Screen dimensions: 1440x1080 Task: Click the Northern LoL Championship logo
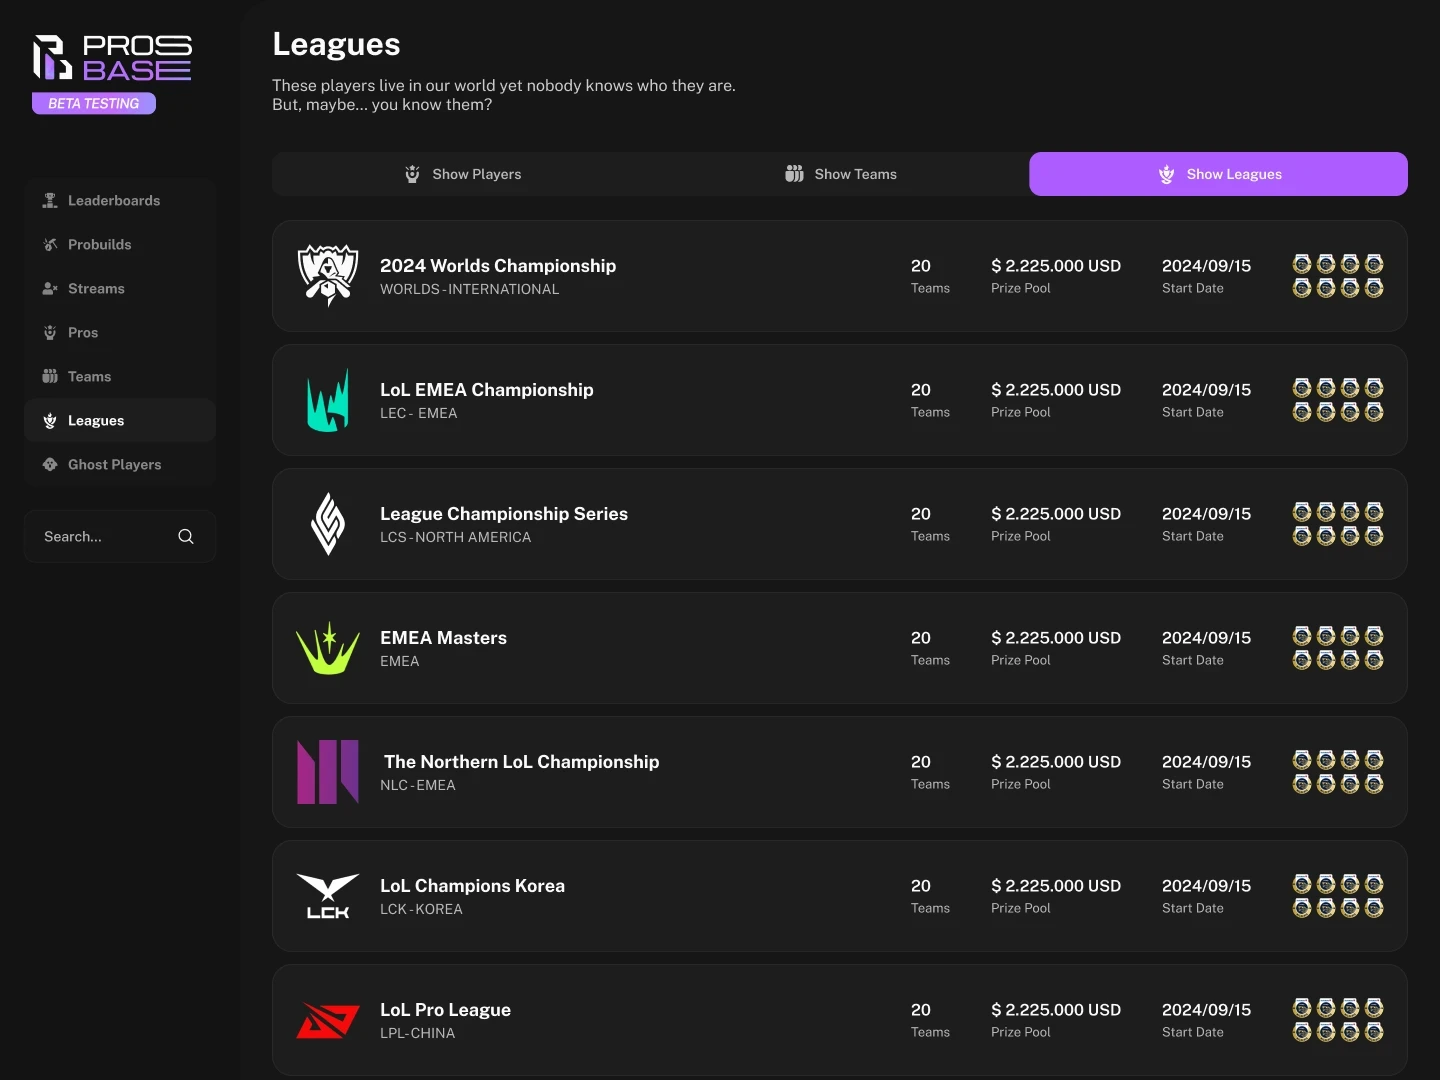pos(328,772)
